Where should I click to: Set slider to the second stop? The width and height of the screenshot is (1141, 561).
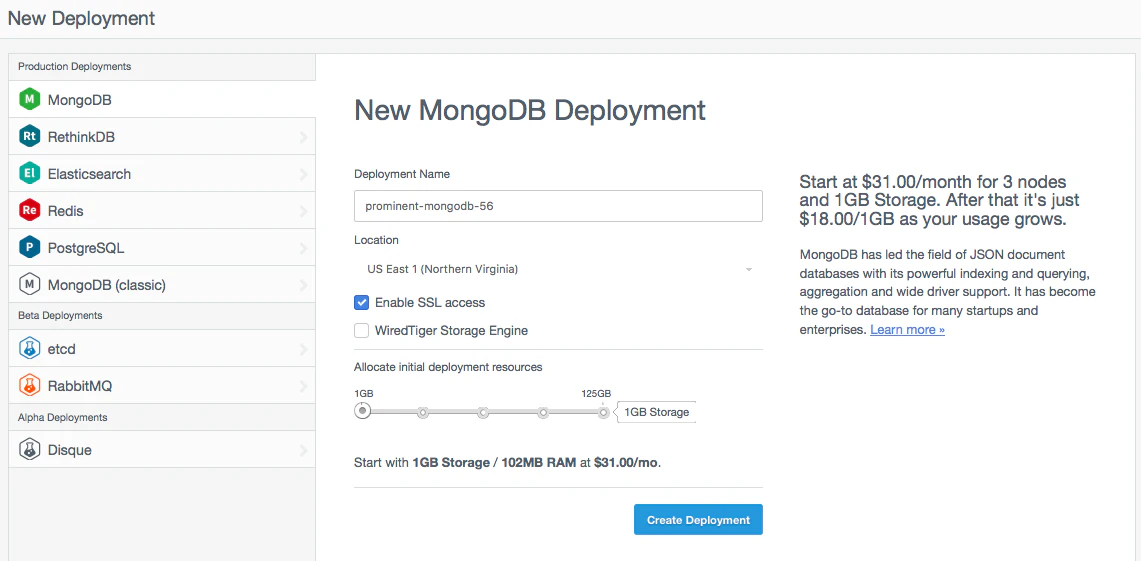(423, 413)
